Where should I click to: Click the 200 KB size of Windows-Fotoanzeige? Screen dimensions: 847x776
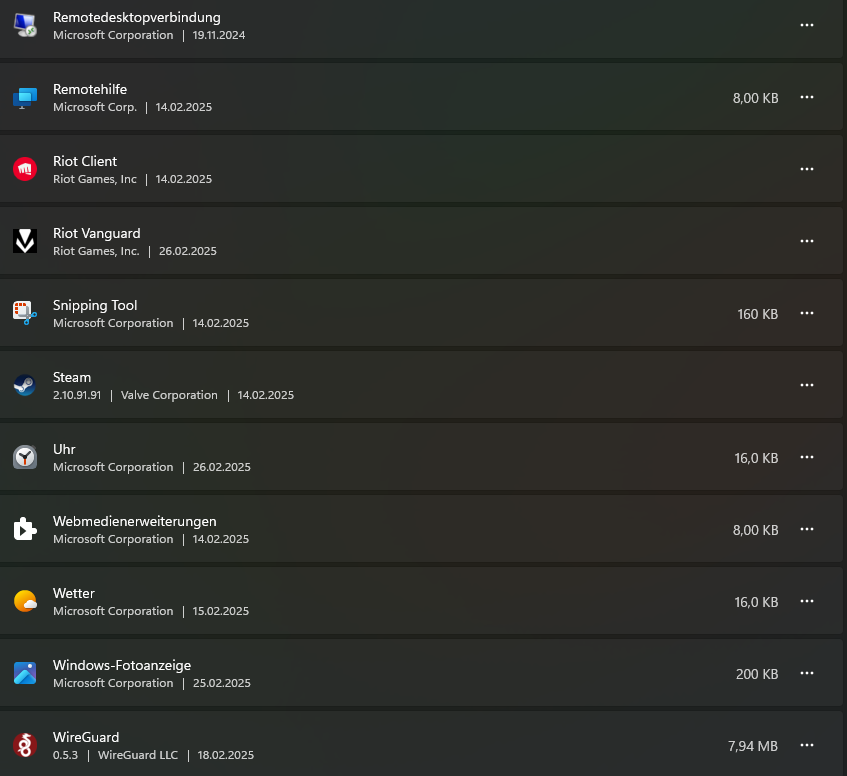coord(757,674)
